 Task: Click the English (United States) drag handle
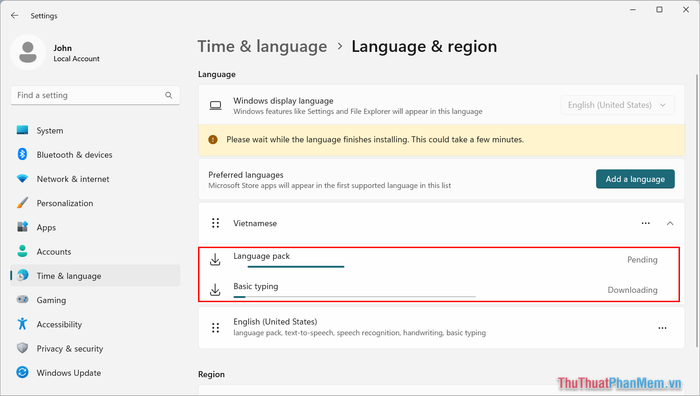click(x=216, y=328)
